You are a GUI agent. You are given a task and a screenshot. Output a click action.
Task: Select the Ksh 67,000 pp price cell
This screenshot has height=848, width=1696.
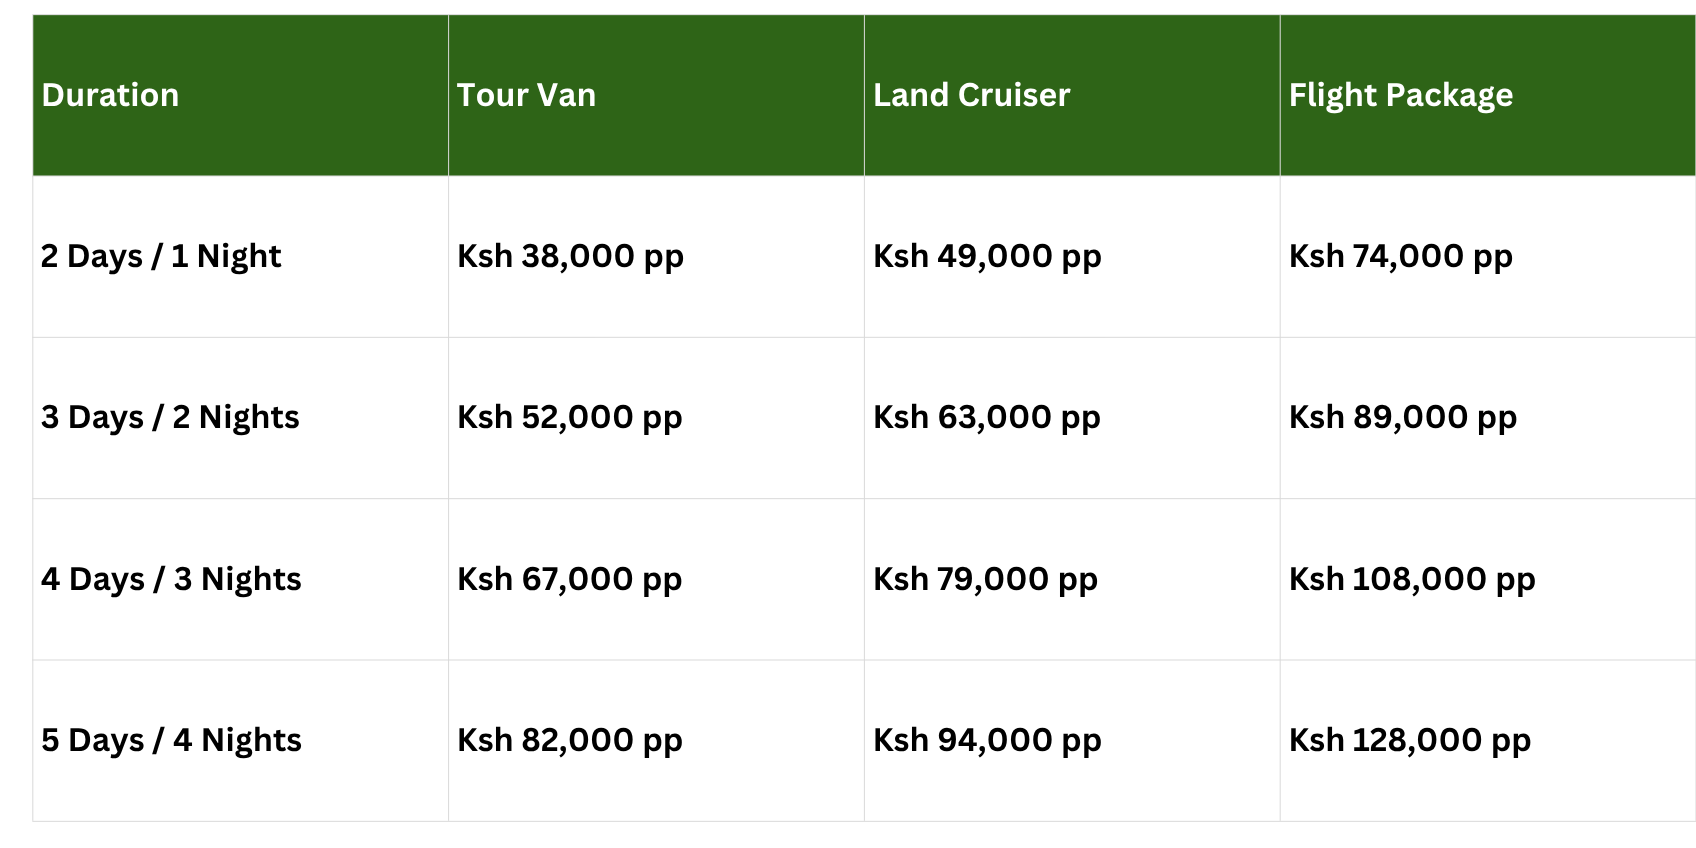[x=569, y=579]
